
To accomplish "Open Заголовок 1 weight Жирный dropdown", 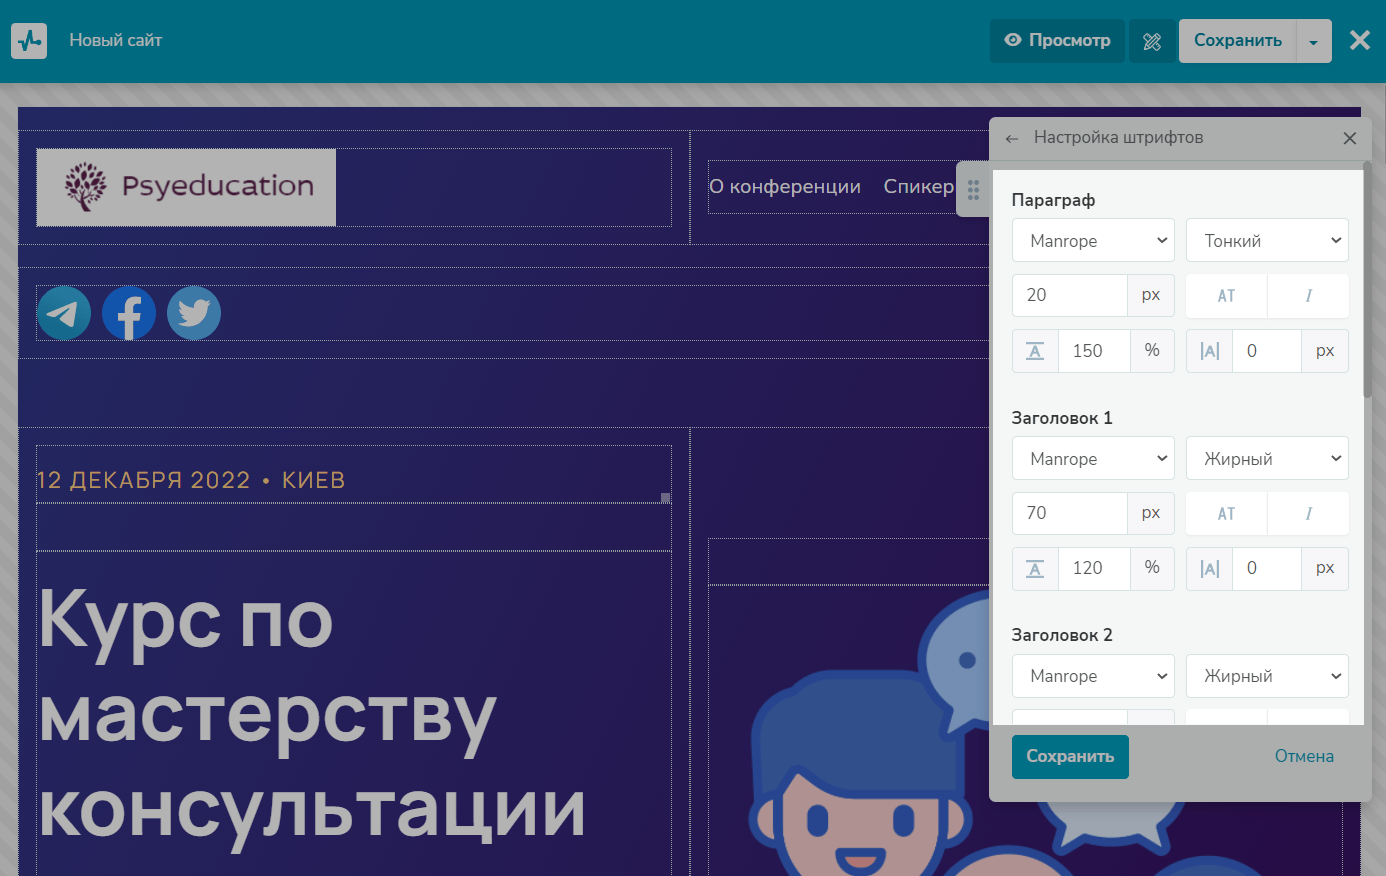I will (1267, 459).
